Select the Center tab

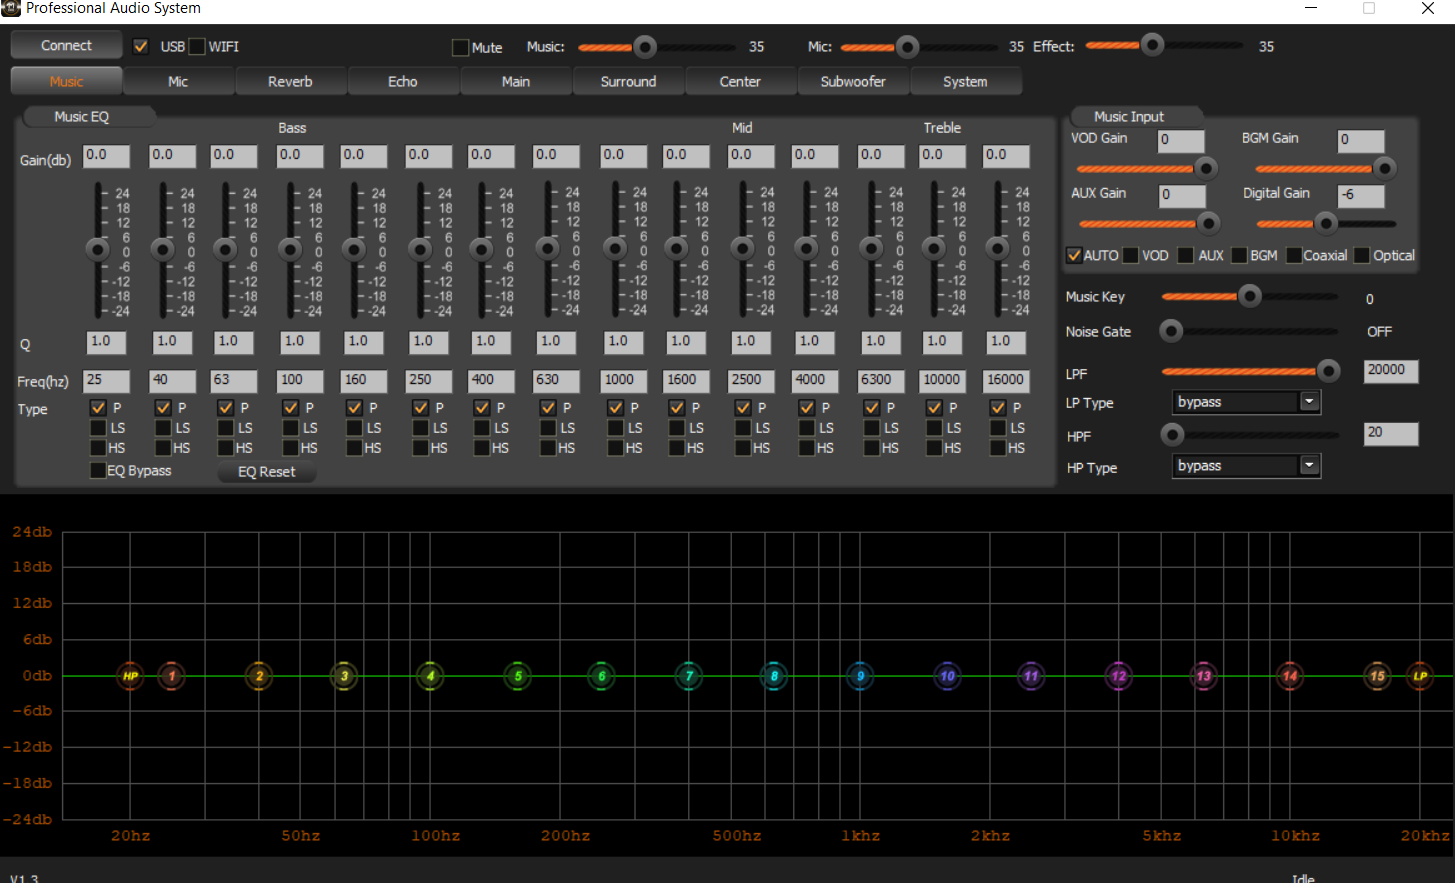click(x=740, y=81)
